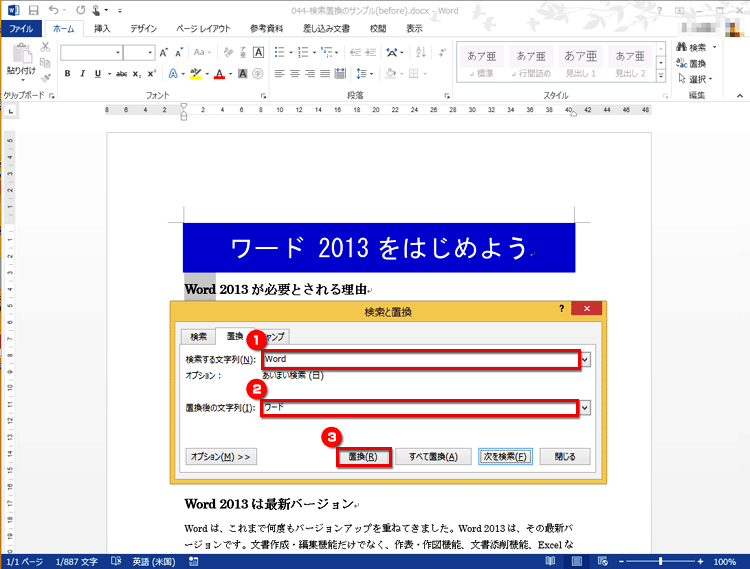Expand the Styles gallery more arrow
Screen dimensions: 750x569
coord(661,76)
